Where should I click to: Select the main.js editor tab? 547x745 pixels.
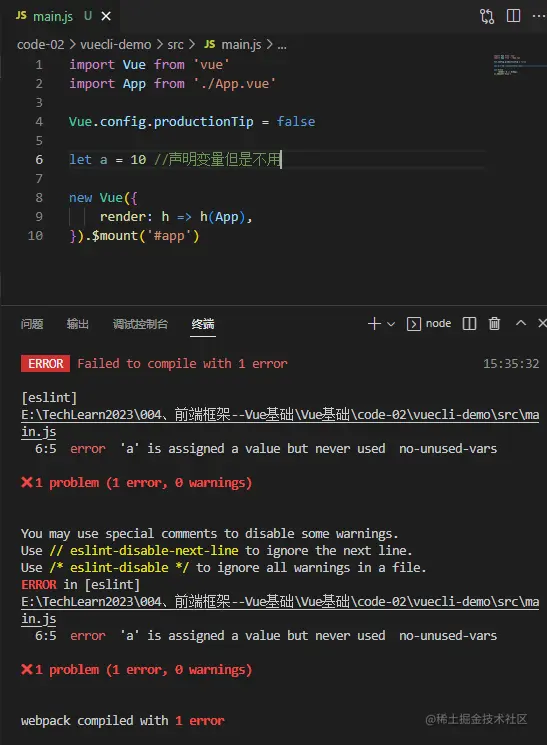(60, 16)
